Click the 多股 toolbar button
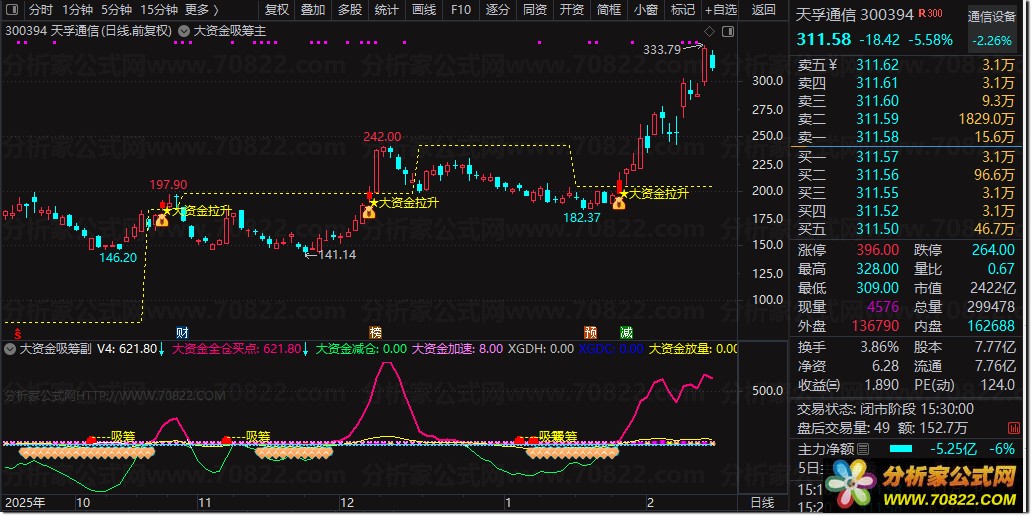The height and width of the screenshot is (516, 1033). [x=350, y=10]
